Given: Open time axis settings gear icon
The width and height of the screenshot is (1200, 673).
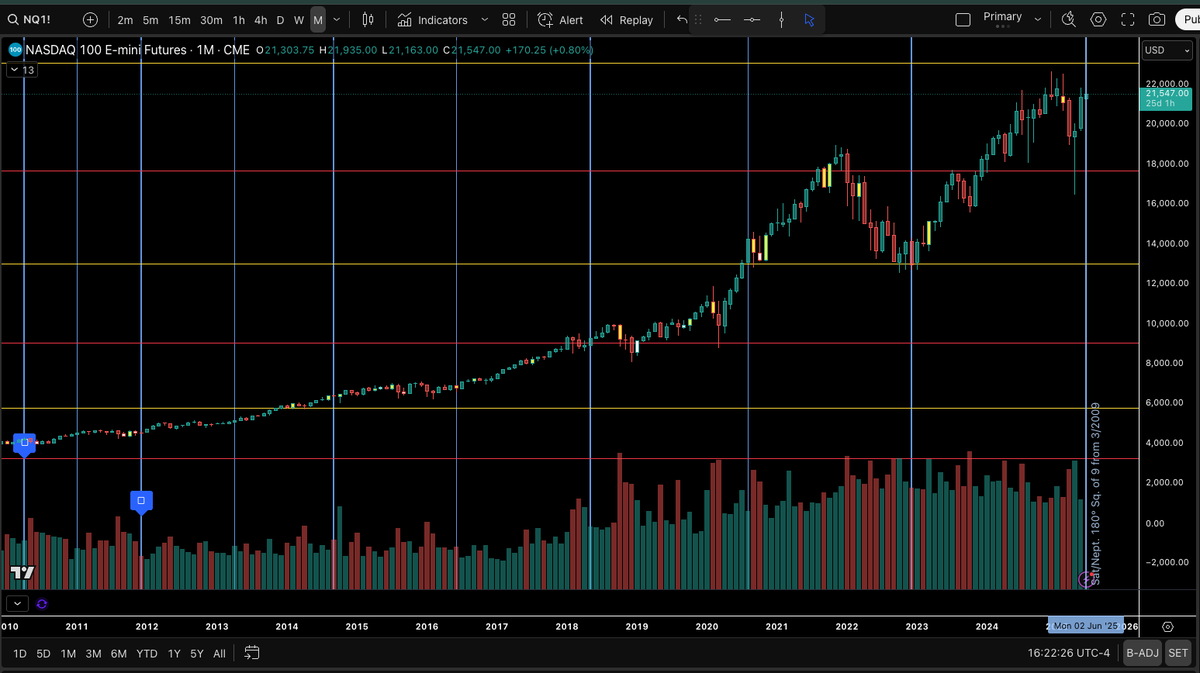Looking at the screenshot, I should tap(1167, 626).
